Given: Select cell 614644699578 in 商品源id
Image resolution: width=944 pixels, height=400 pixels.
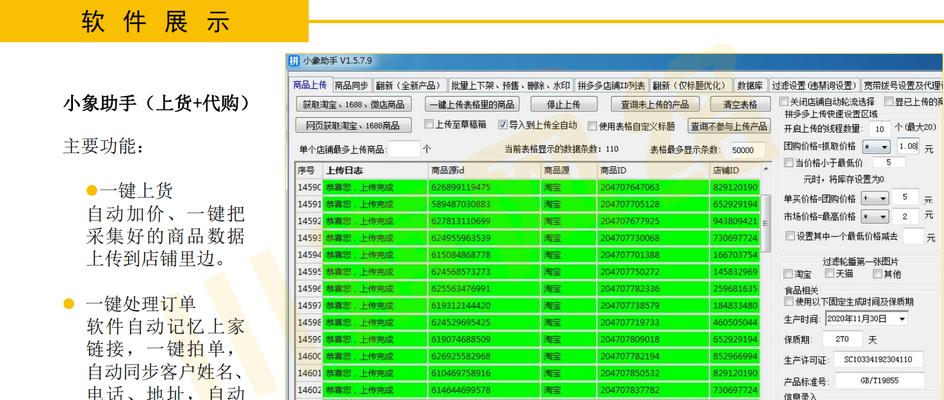Looking at the screenshot, I should point(484,390).
